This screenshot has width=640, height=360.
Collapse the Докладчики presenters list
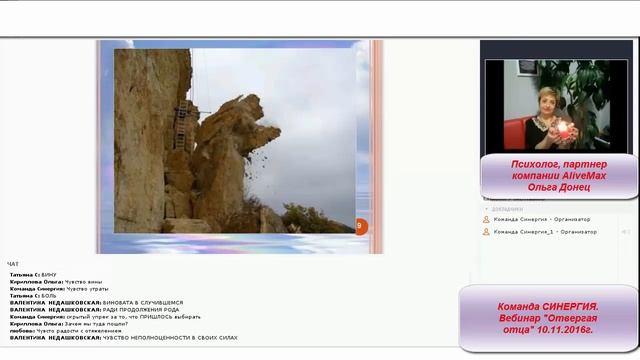click(x=487, y=209)
